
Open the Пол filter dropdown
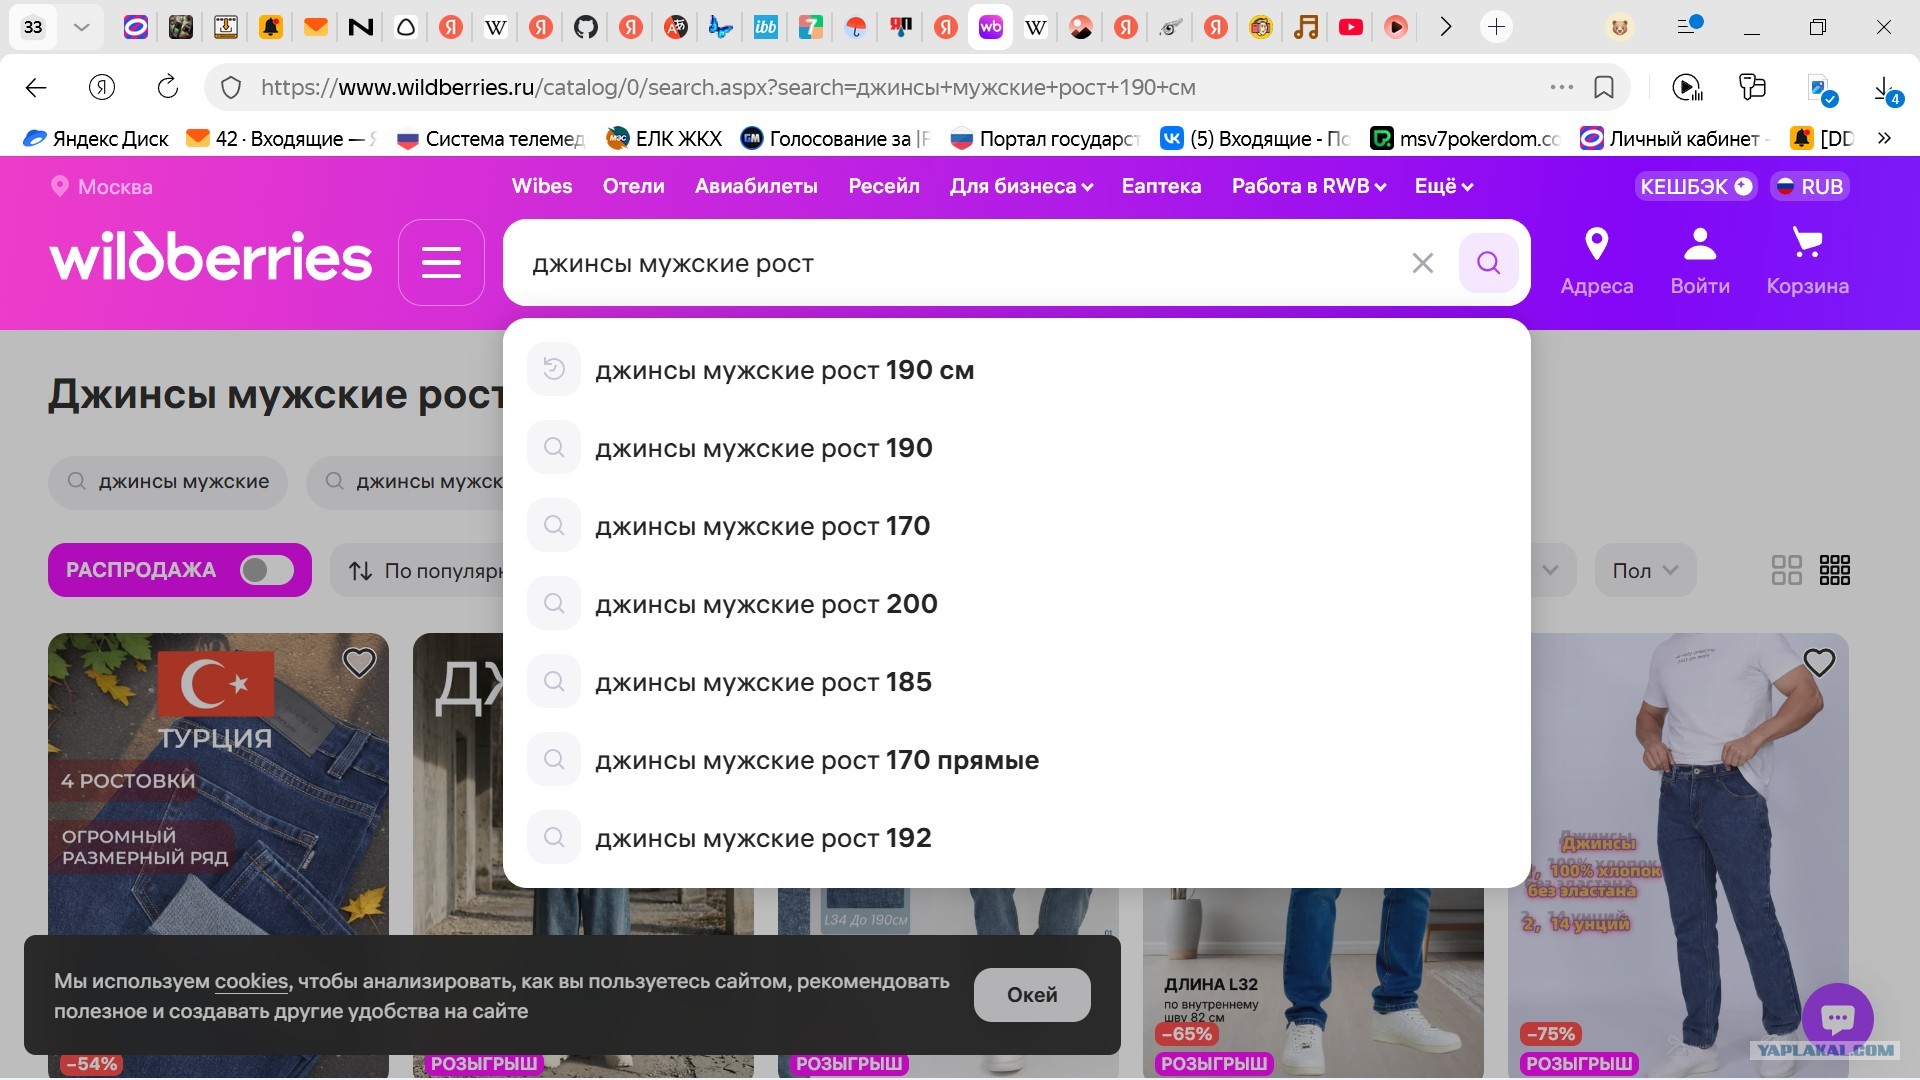point(1645,570)
